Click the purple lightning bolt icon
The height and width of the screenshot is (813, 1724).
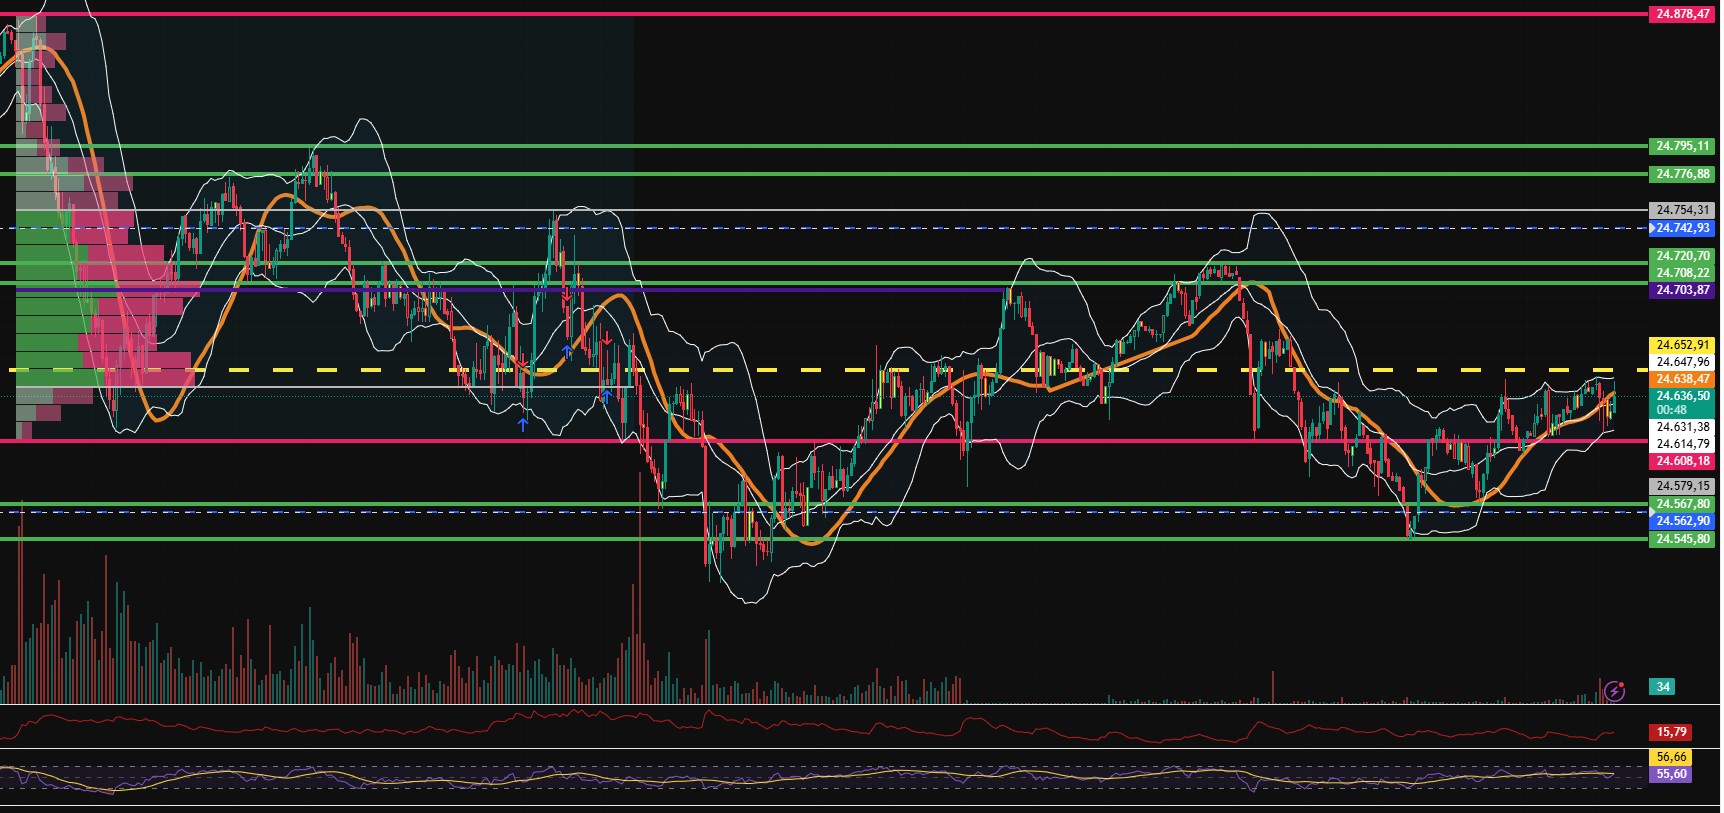1614,691
